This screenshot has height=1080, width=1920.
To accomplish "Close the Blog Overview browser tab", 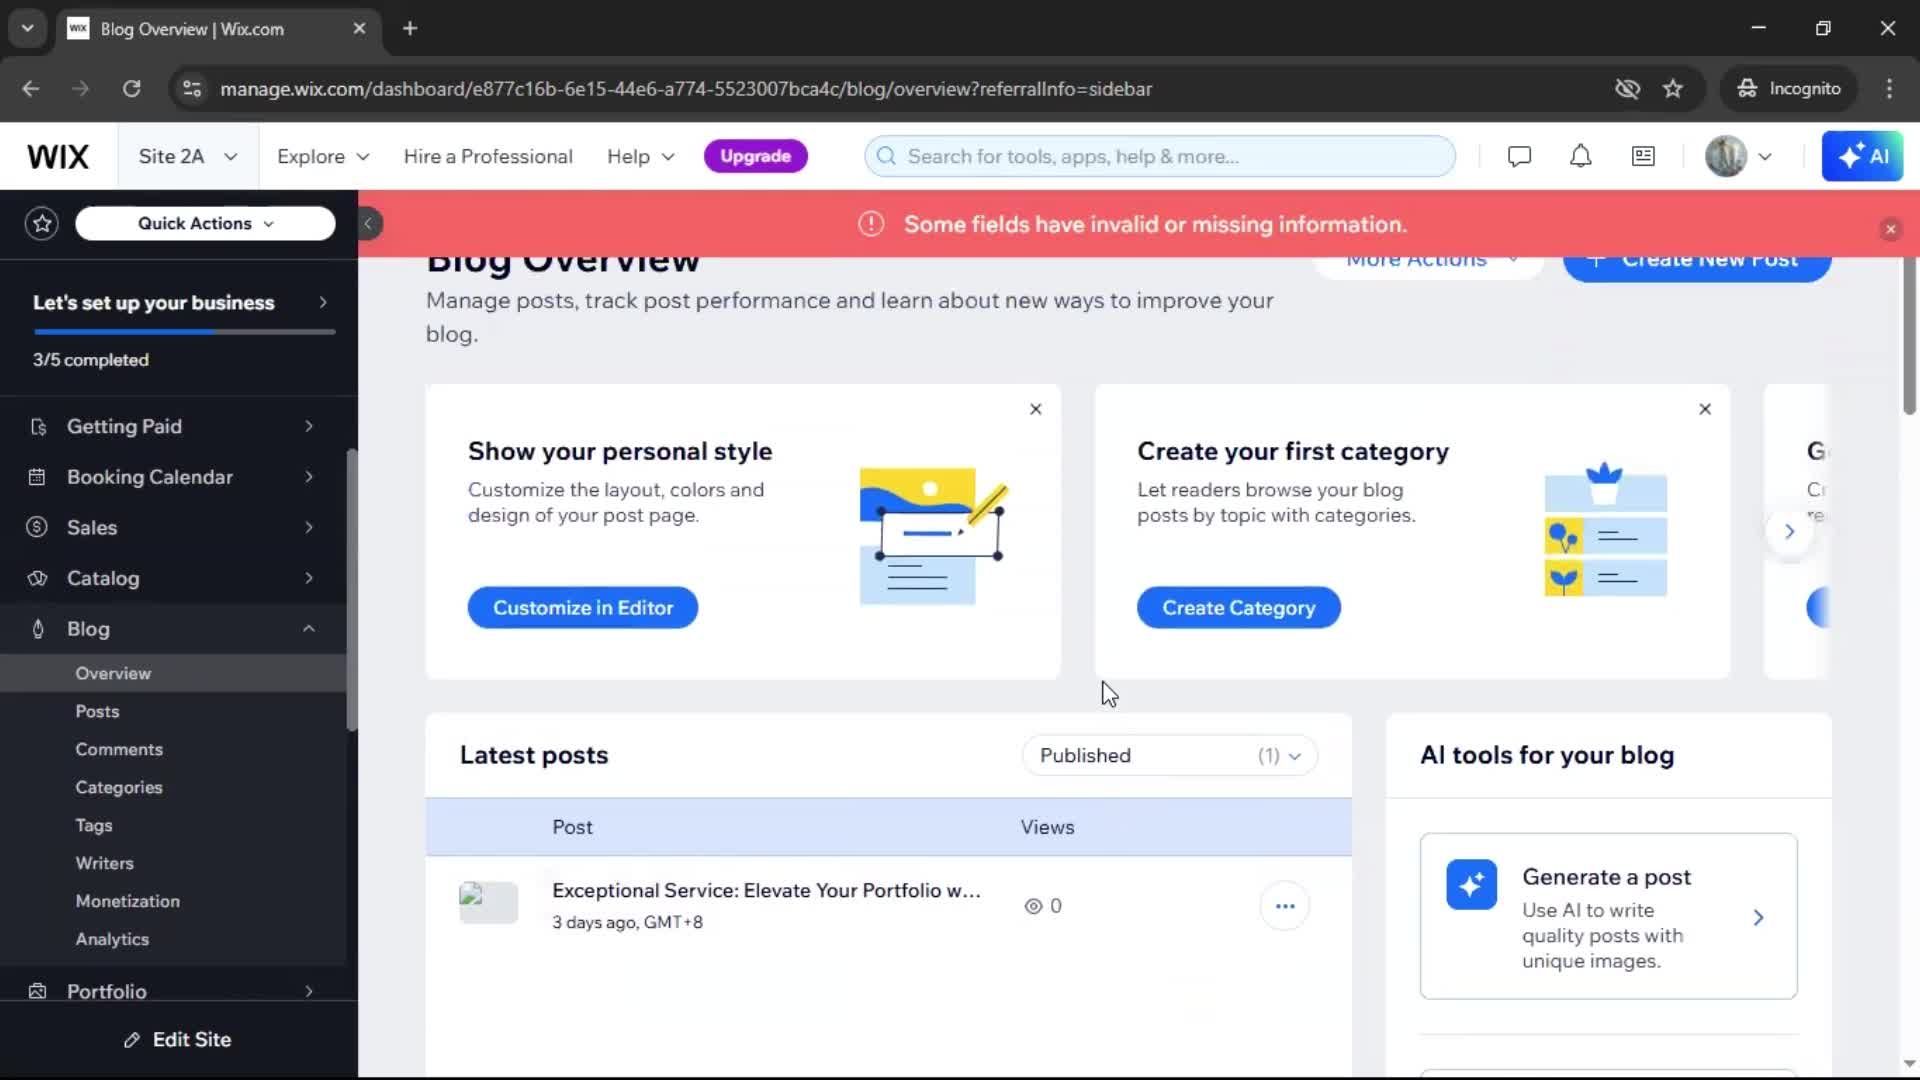I will click(x=359, y=28).
